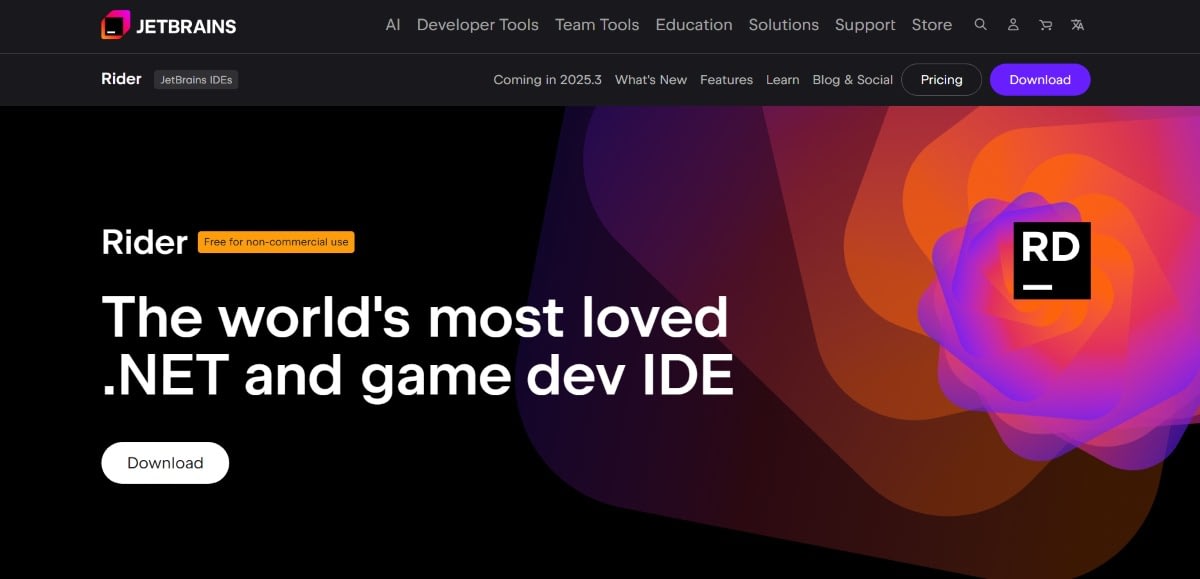Click the Pricing button
Screen dimensions: 1200x579
[x=941, y=80]
